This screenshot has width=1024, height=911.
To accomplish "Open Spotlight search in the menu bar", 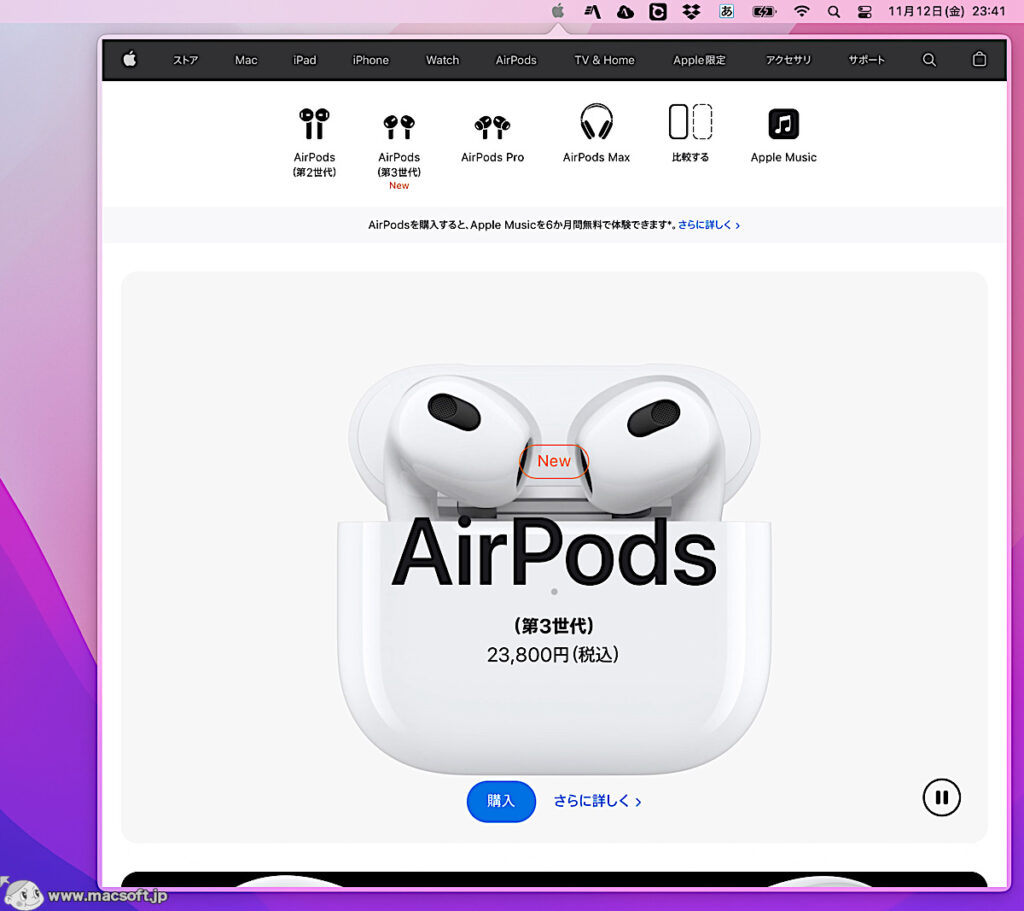I will coord(833,12).
